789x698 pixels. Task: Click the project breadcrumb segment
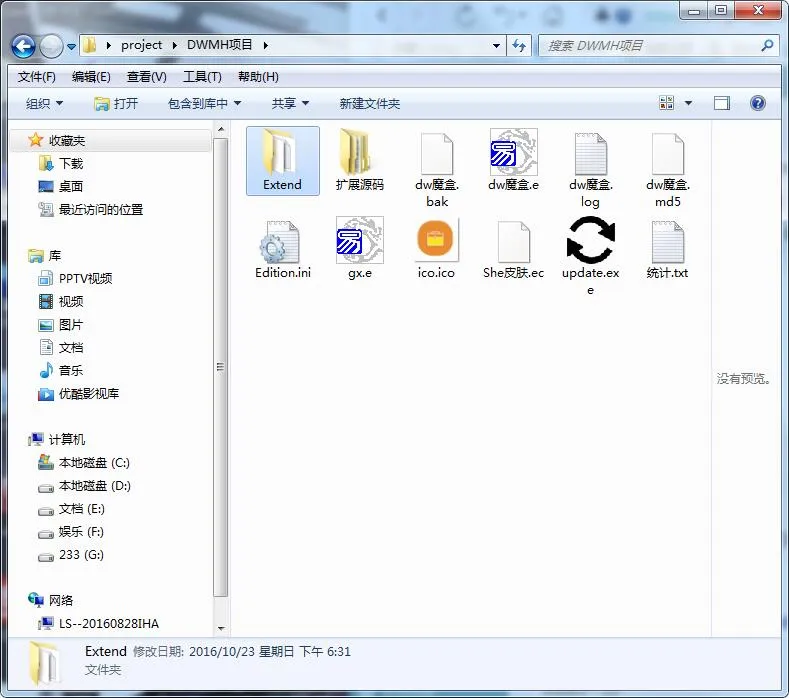[141, 45]
